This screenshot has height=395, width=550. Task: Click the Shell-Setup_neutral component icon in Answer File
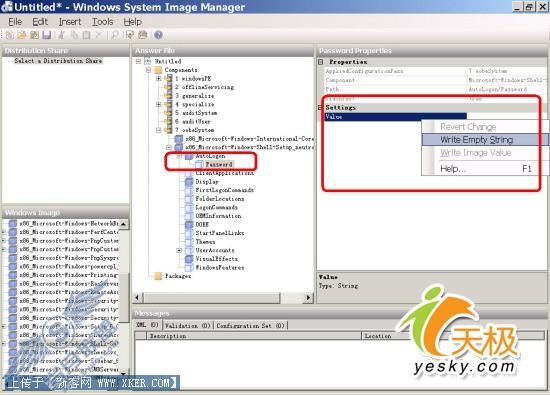pos(179,147)
